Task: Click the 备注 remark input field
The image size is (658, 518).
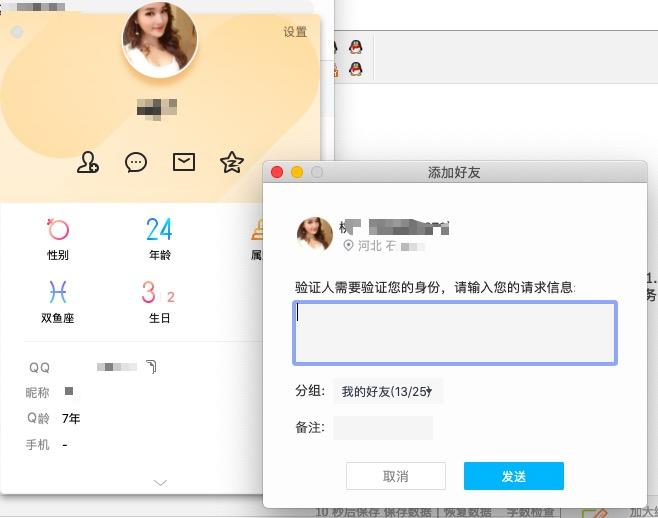Action: pyautogui.click(x=383, y=428)
